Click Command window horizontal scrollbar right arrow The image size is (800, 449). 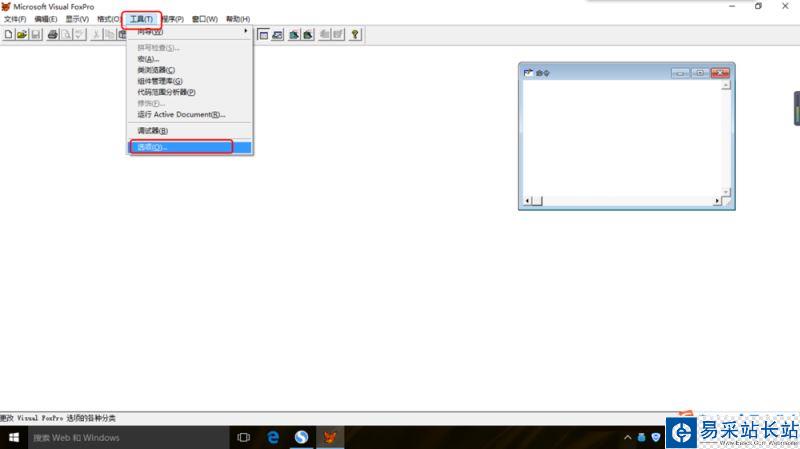point(716,201)
